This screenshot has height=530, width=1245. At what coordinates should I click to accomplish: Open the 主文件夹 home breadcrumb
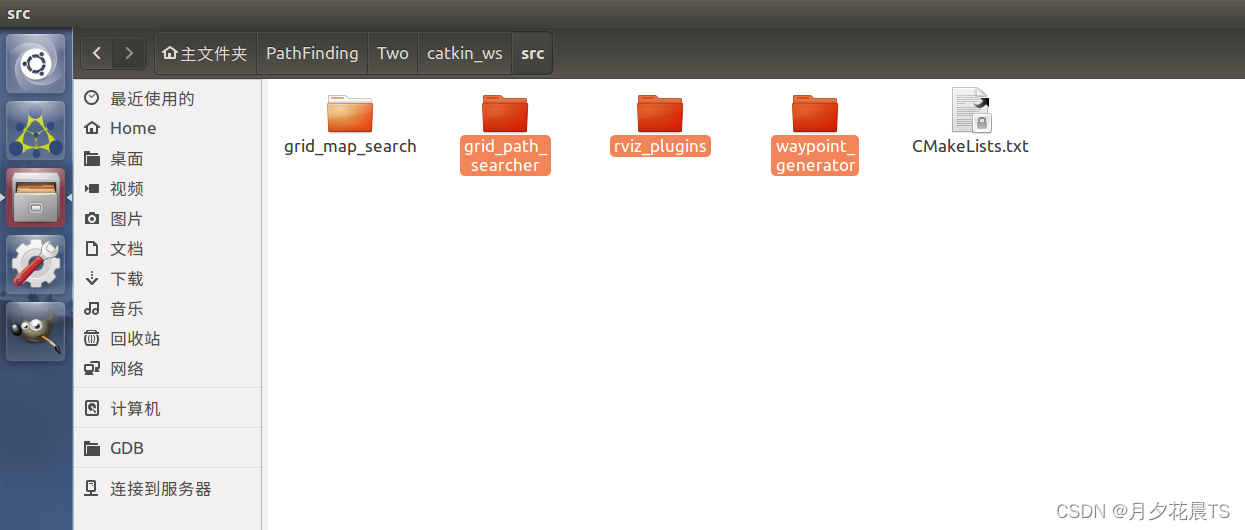pyautogui.click(x=205, y=53)
